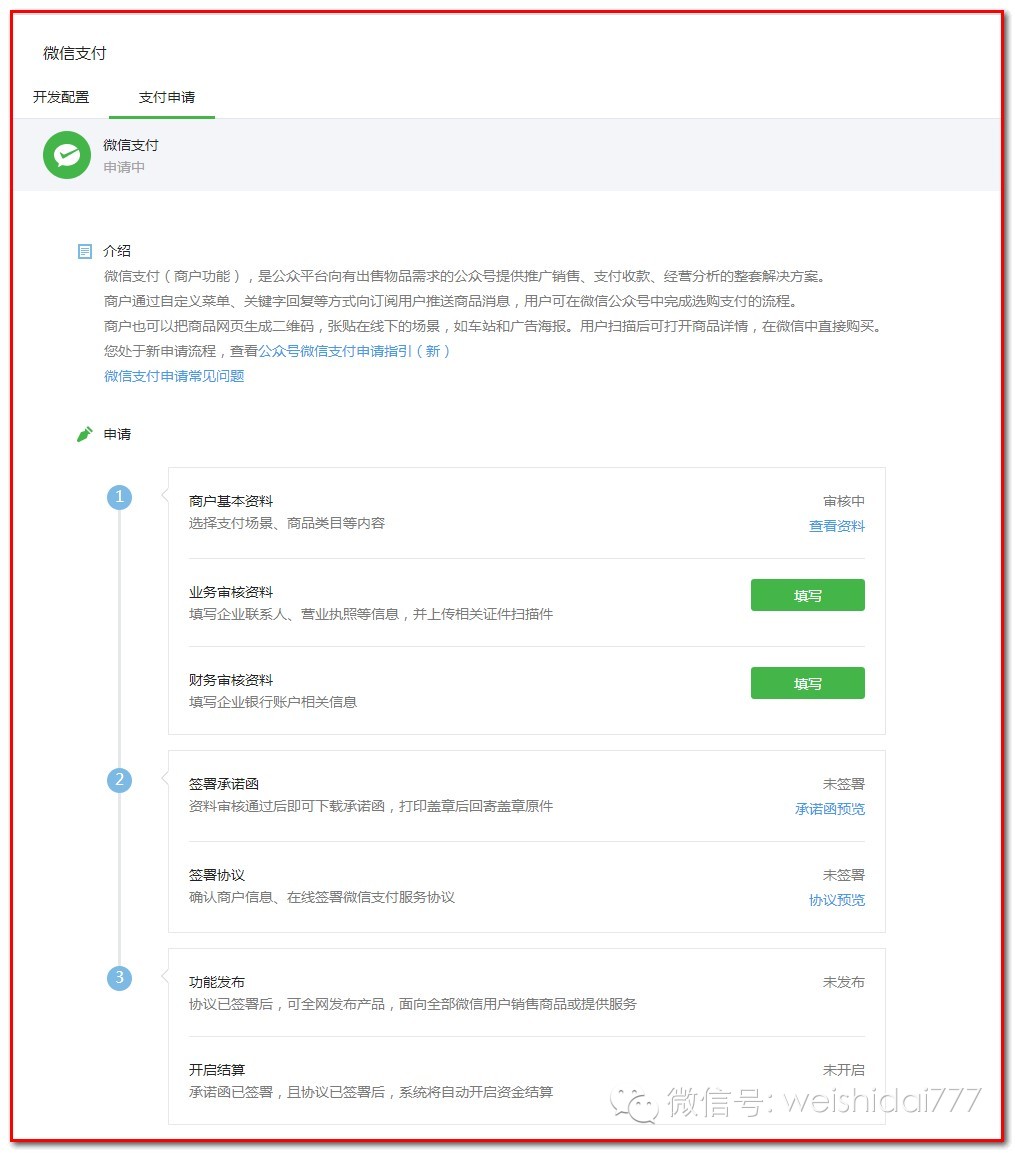Click the 商户基本资料 heading
The height and width of the screenshot is (1153, 1015).
click(x=231, y=501)
